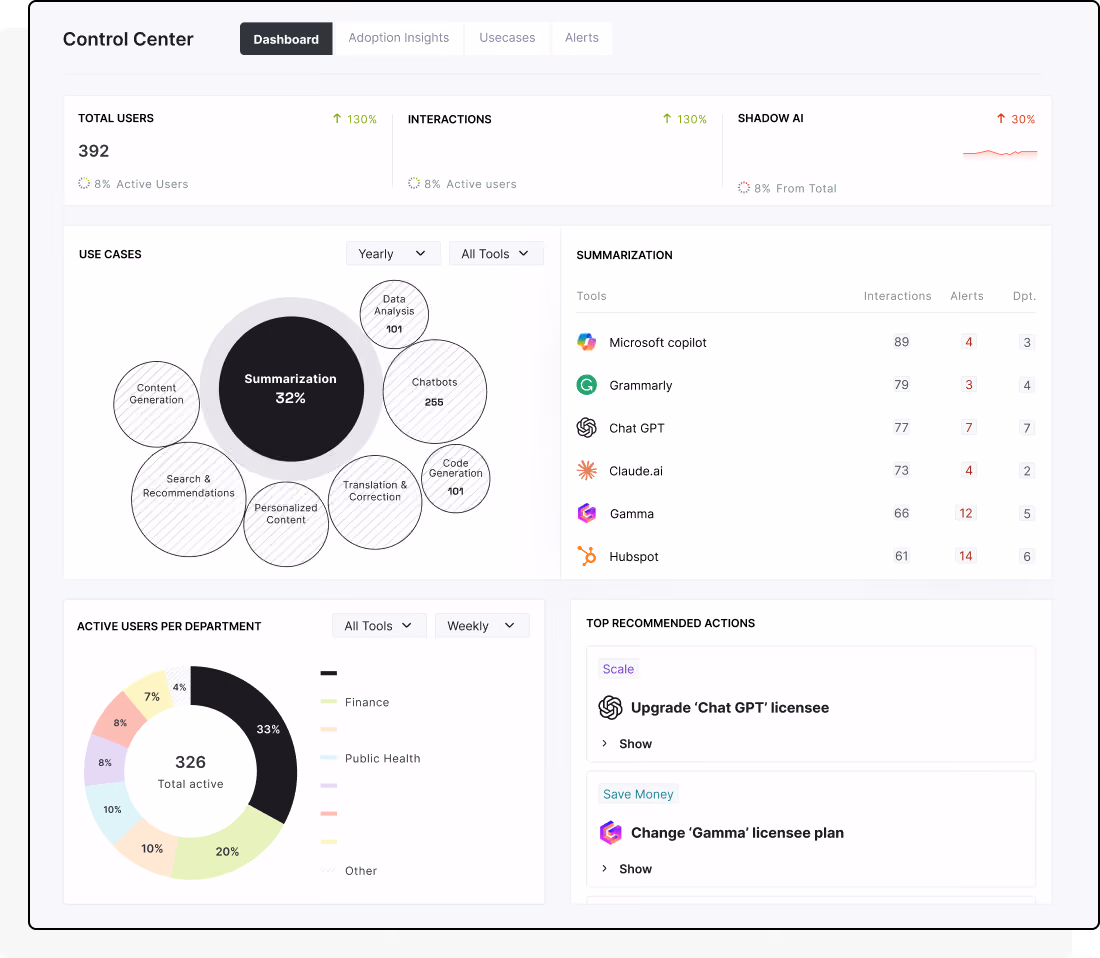Click the Microsoft copilot Dpt. value 3
The height and width of the screenshot is (958, 1100).
click(1027, 342)
